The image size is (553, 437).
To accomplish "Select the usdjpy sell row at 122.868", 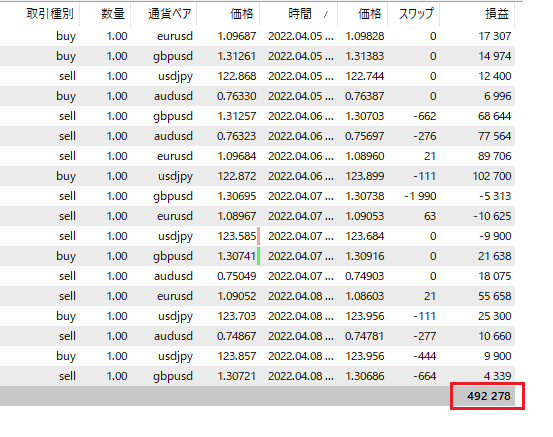I will pyautogui.click(x=257, y=76).
